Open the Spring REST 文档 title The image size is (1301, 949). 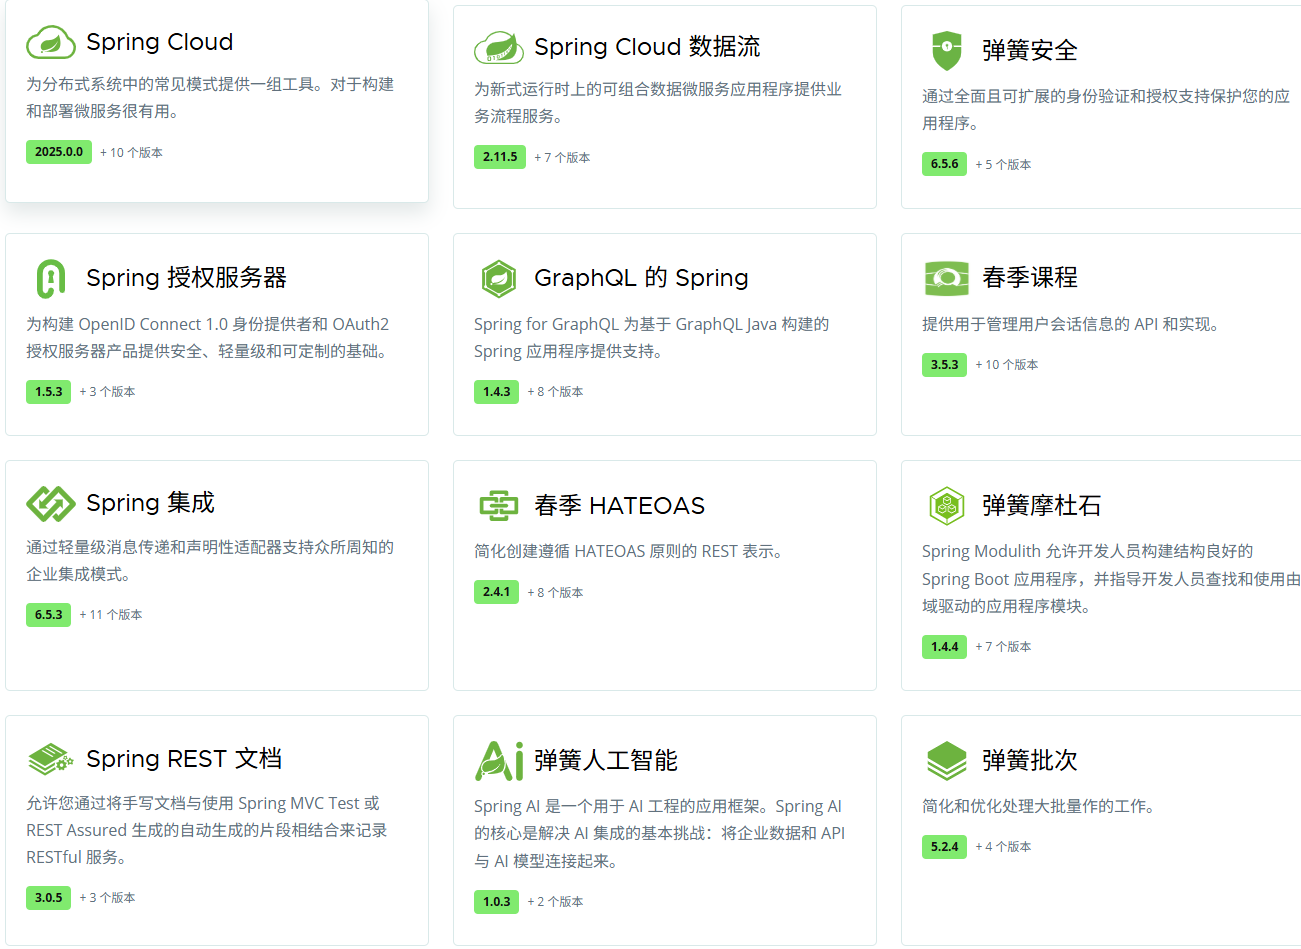(184, 759)
